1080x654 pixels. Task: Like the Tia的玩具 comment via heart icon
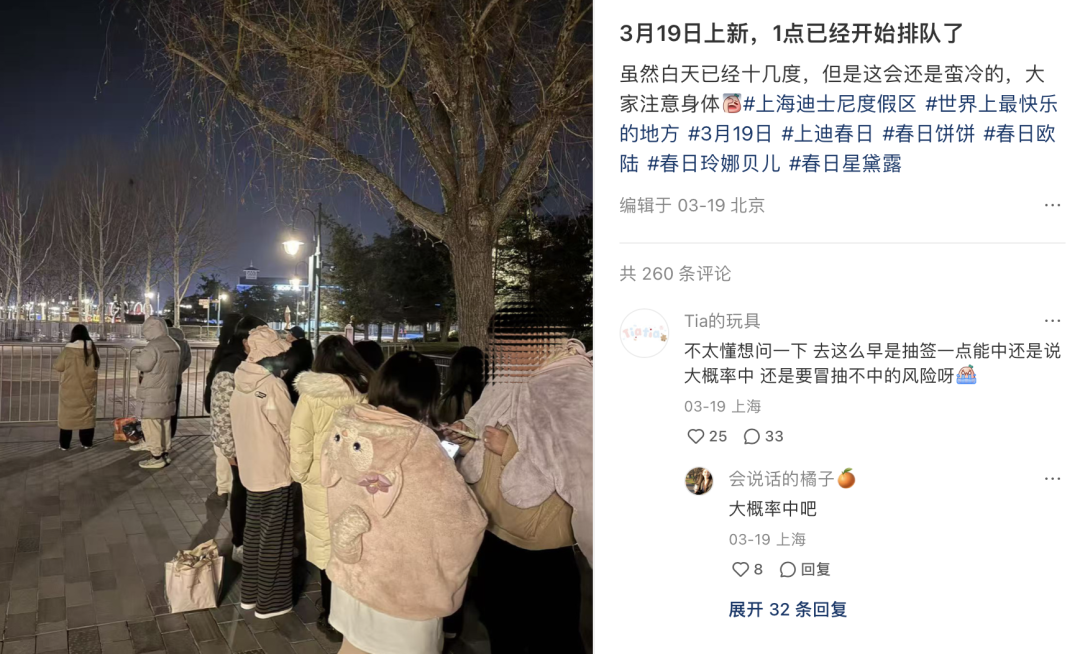click(x=696, y=436)
